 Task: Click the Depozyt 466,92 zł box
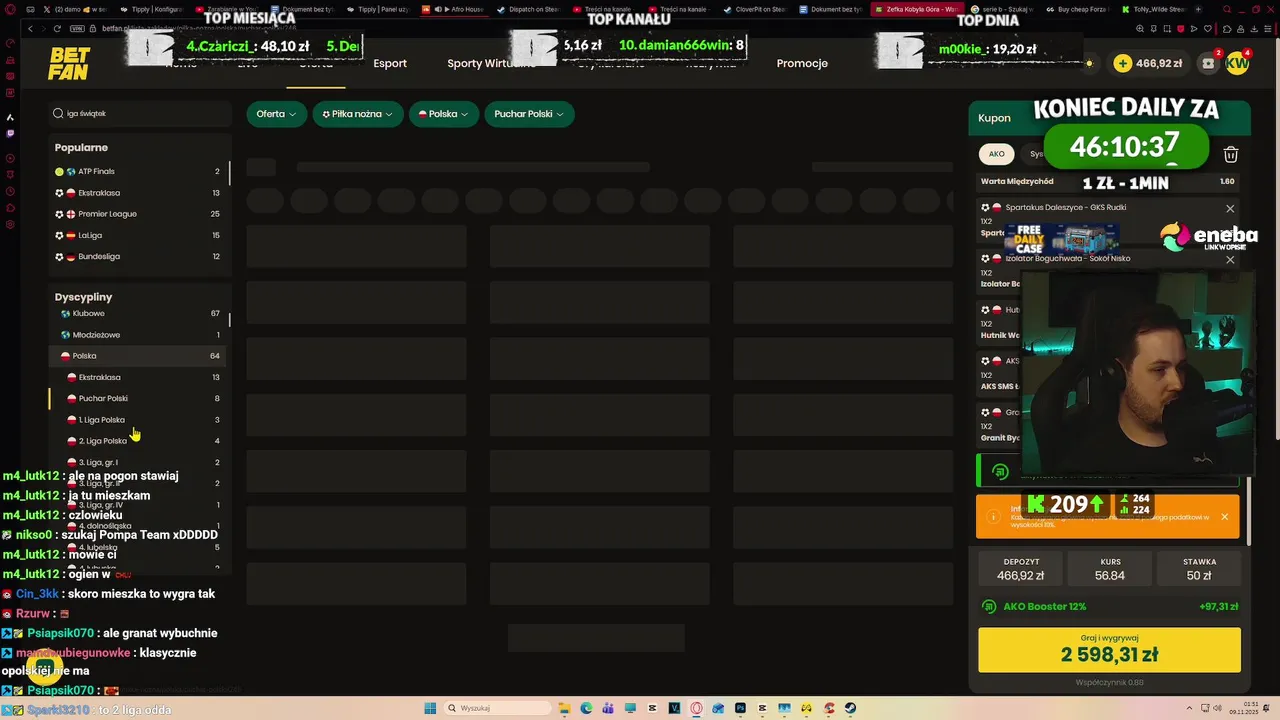tap(1020, 569)
